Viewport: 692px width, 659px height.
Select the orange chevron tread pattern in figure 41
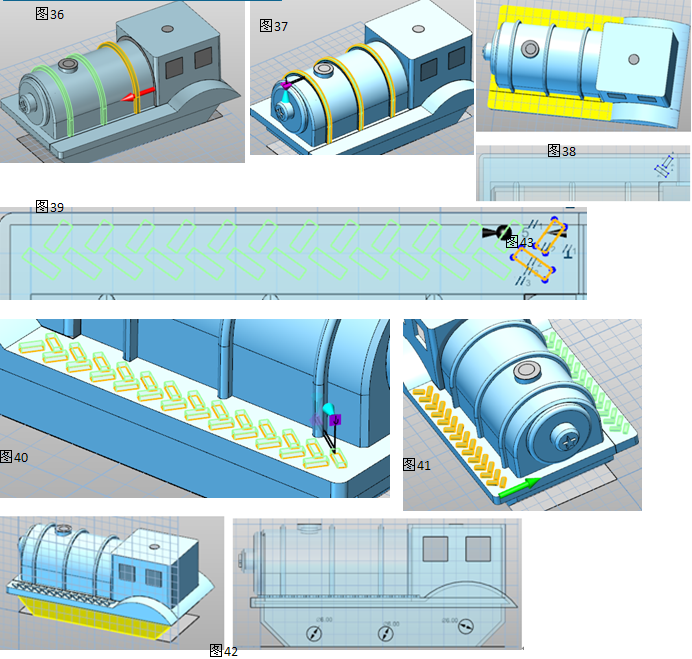pyautogui.click(x=459, y=437)
